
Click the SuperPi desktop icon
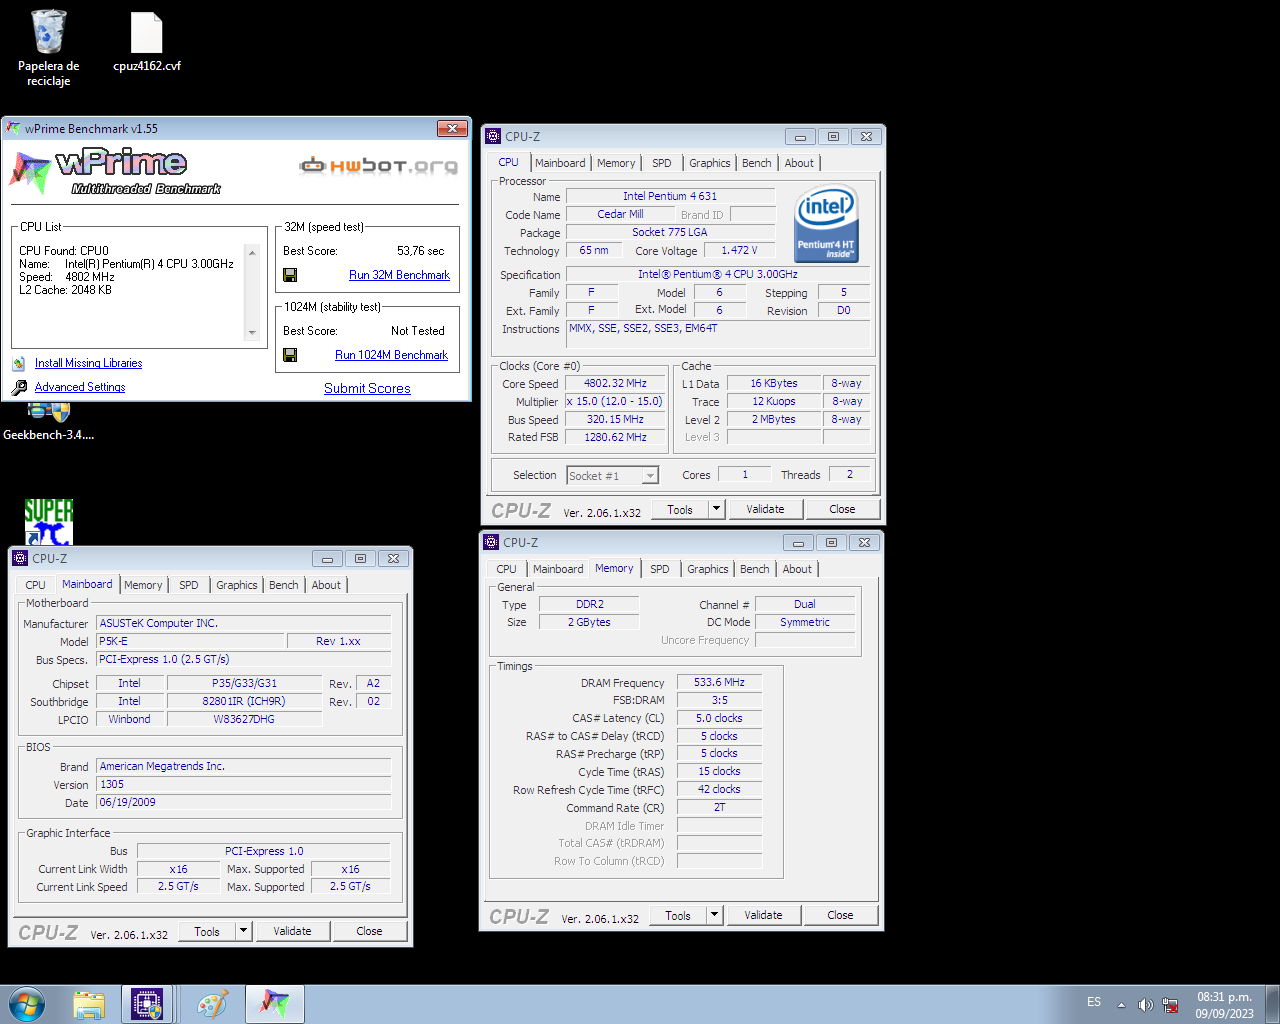(48, 522)
